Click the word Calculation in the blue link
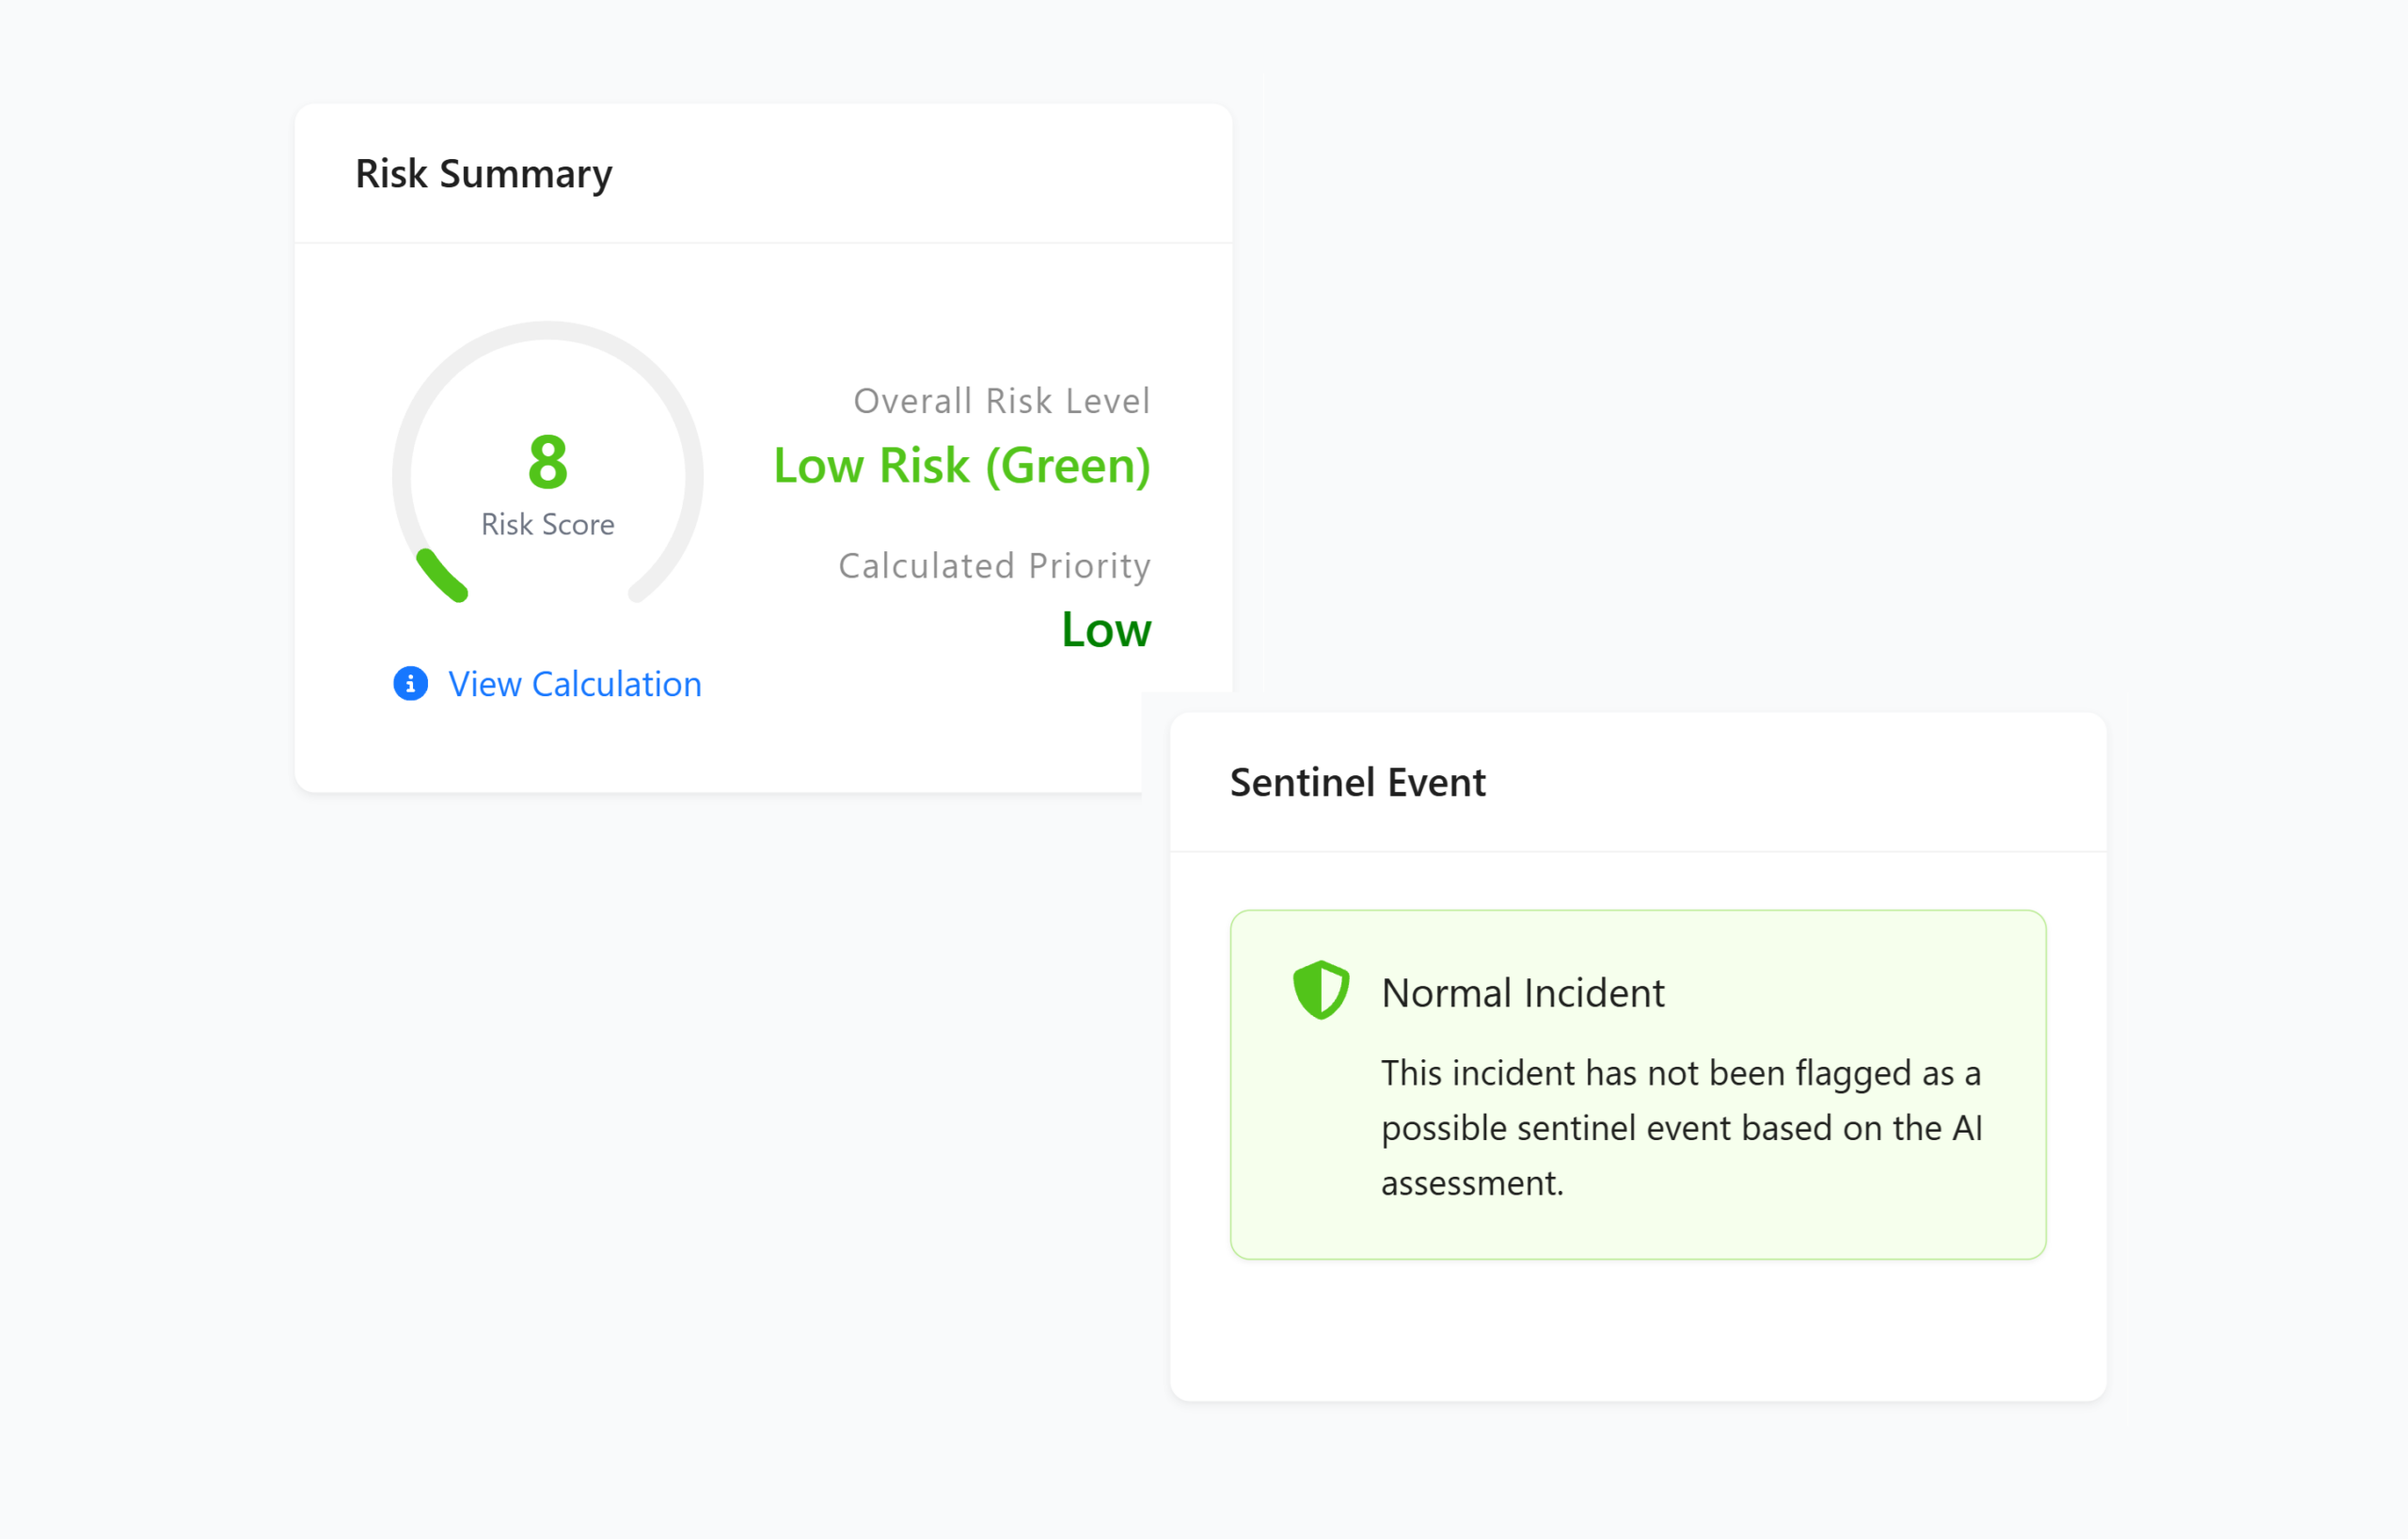Screen dimensions: 2408x1539 point(616,684)
